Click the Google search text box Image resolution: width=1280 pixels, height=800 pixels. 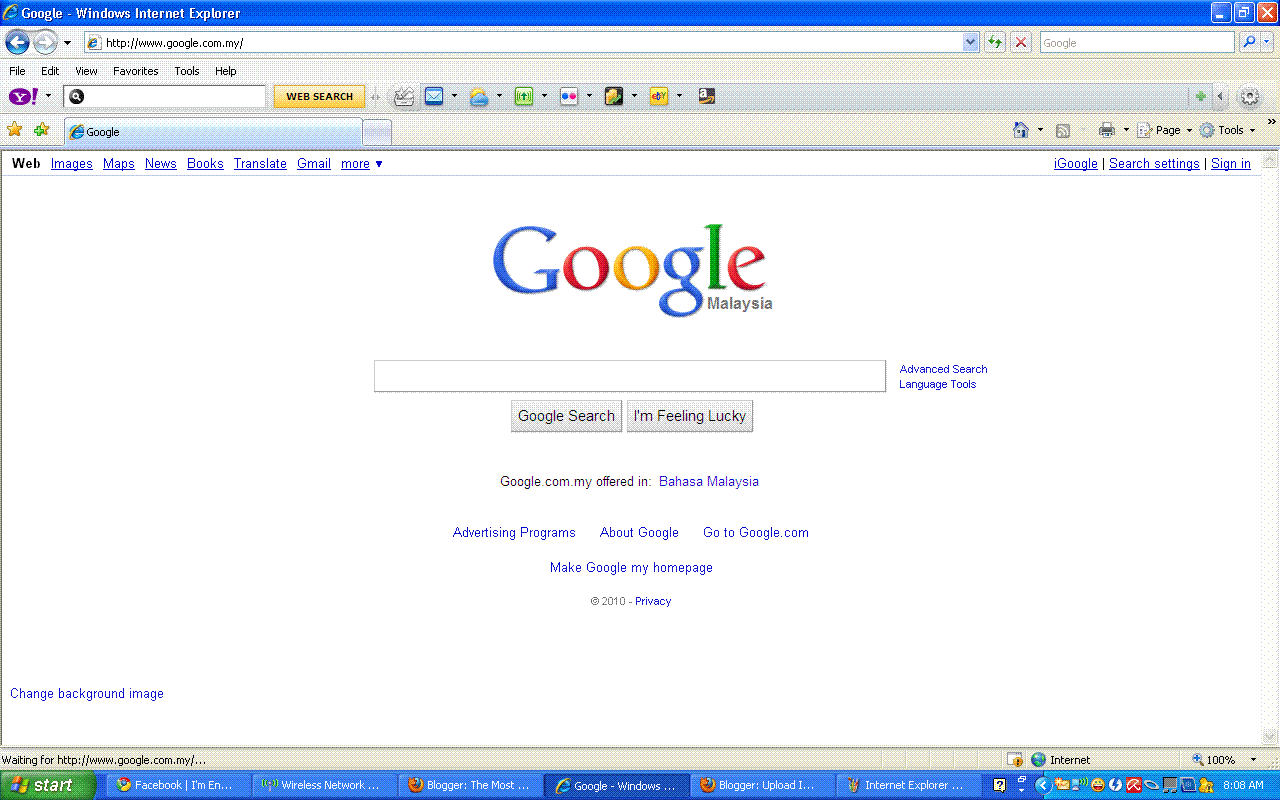click(x=630, y=376)
